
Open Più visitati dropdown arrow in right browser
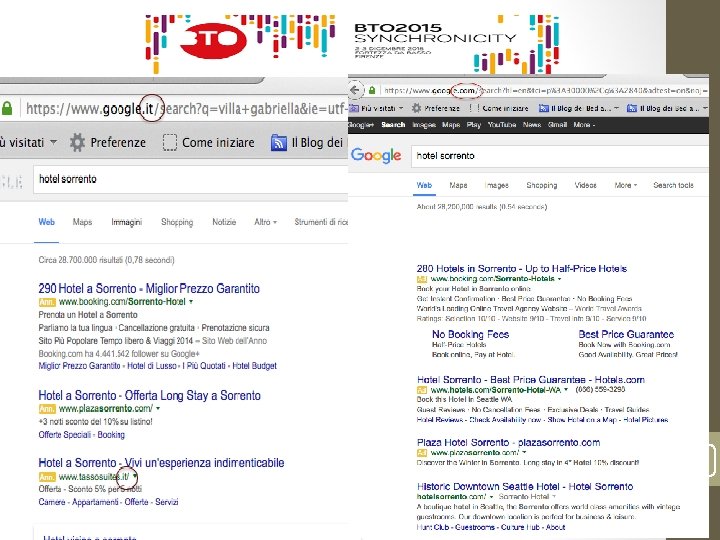point(401,108)
